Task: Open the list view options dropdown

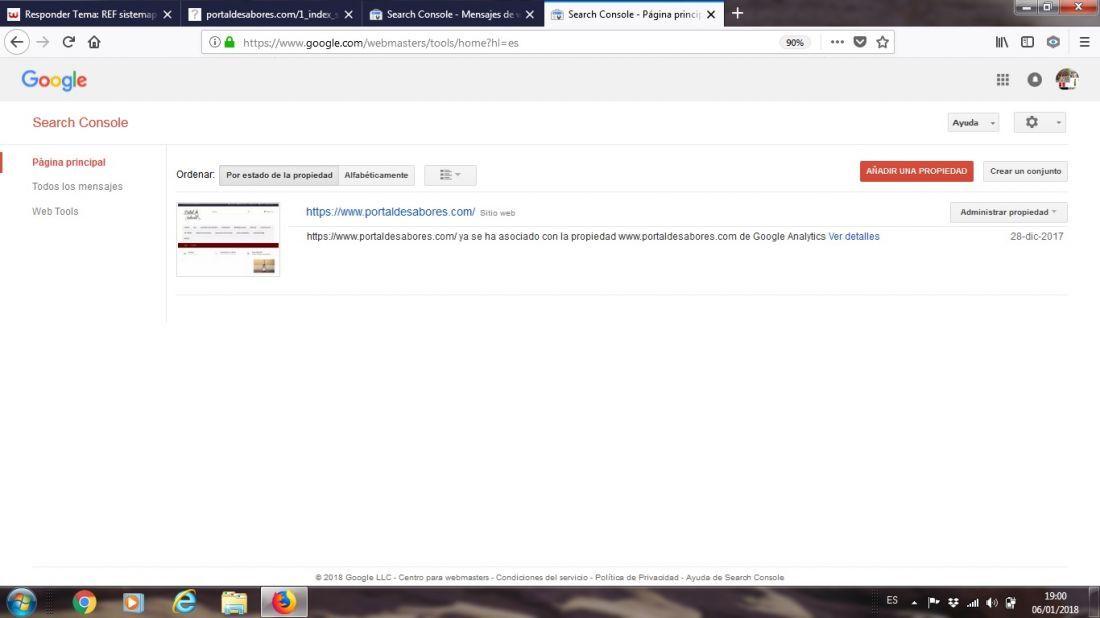Action: [450, 175]
